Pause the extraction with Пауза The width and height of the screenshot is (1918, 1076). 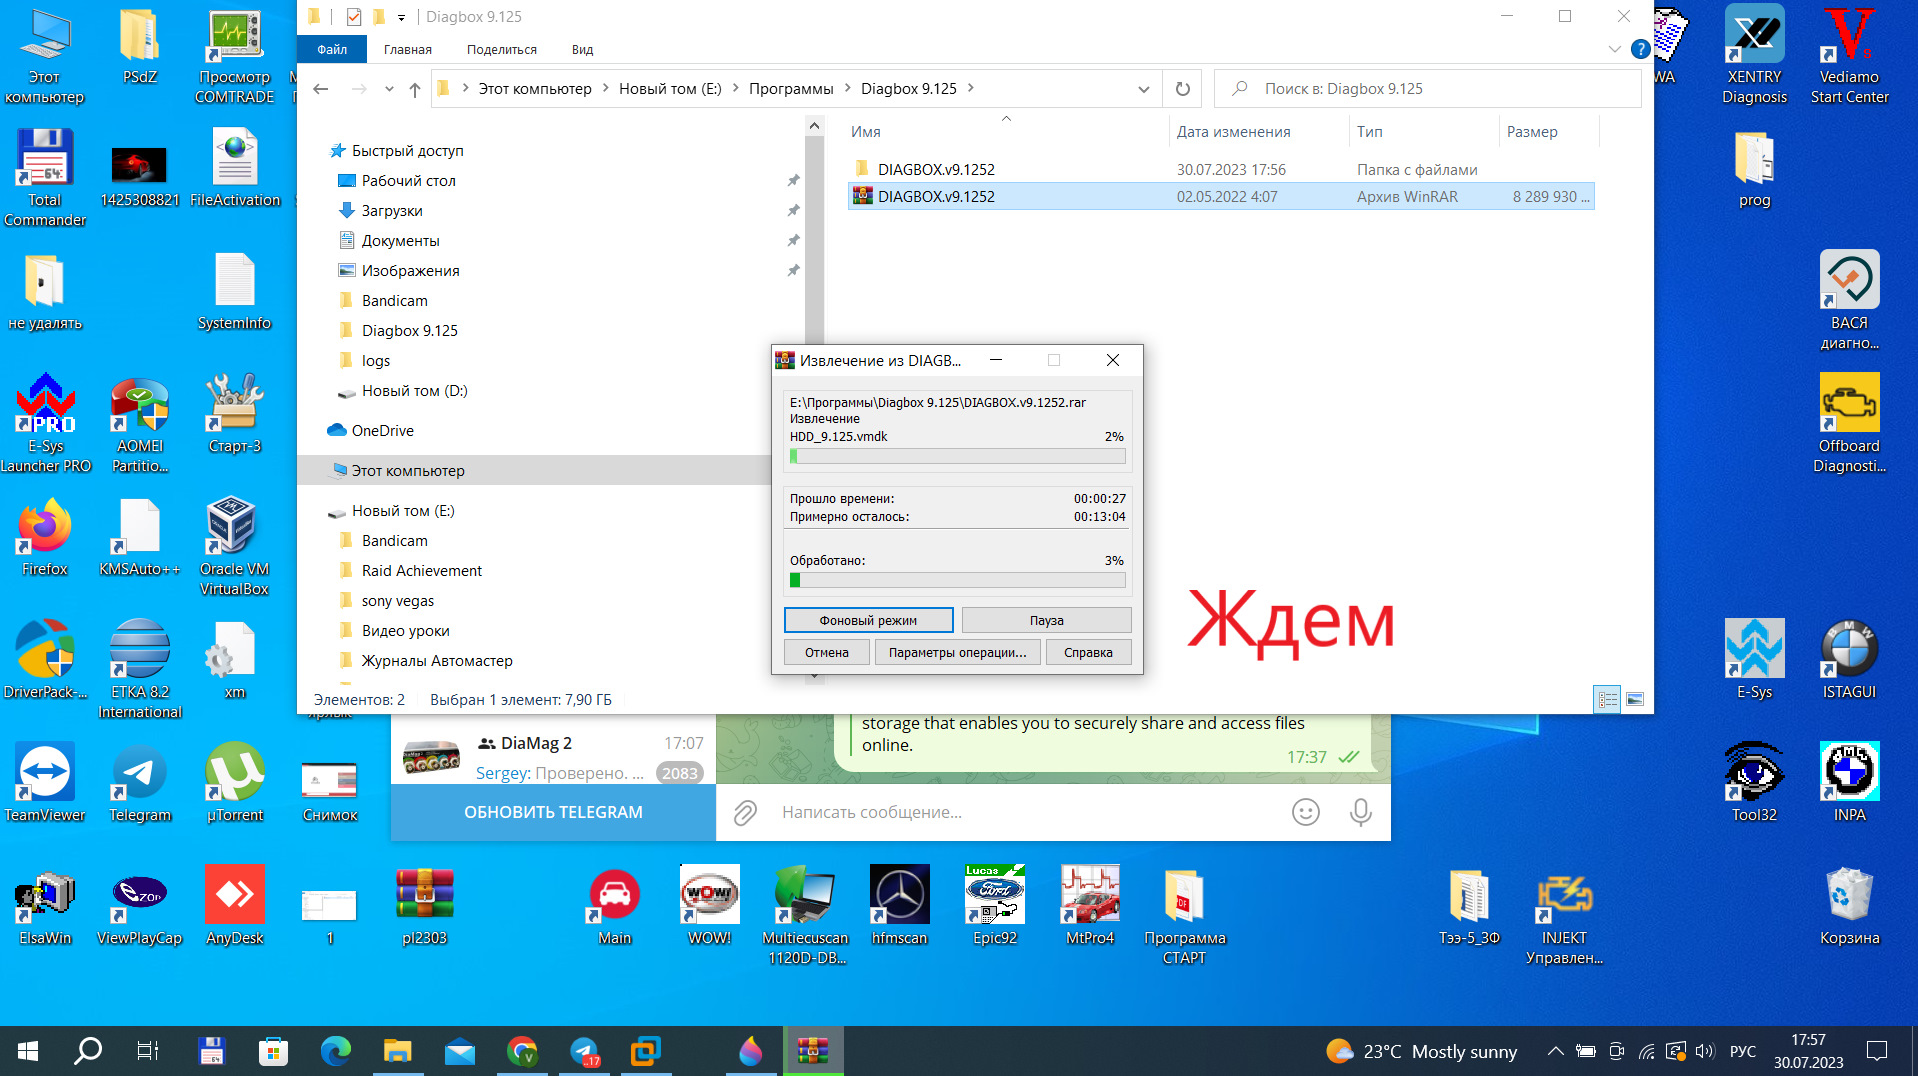point(1045,620)
